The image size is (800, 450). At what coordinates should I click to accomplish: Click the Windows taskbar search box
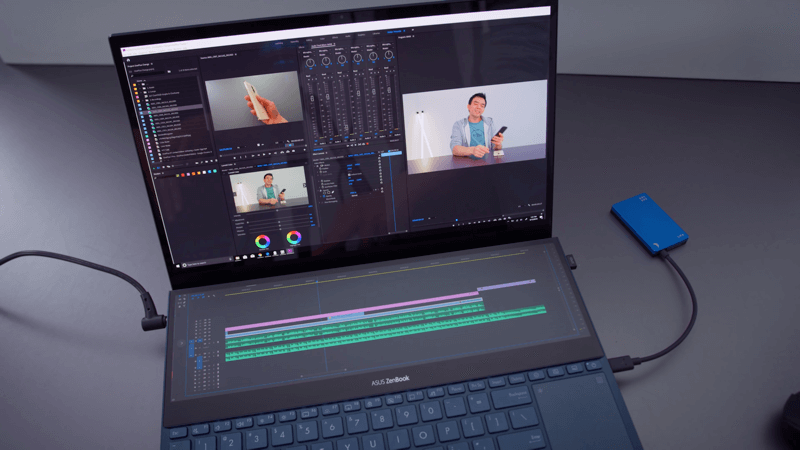click(208, 262)
